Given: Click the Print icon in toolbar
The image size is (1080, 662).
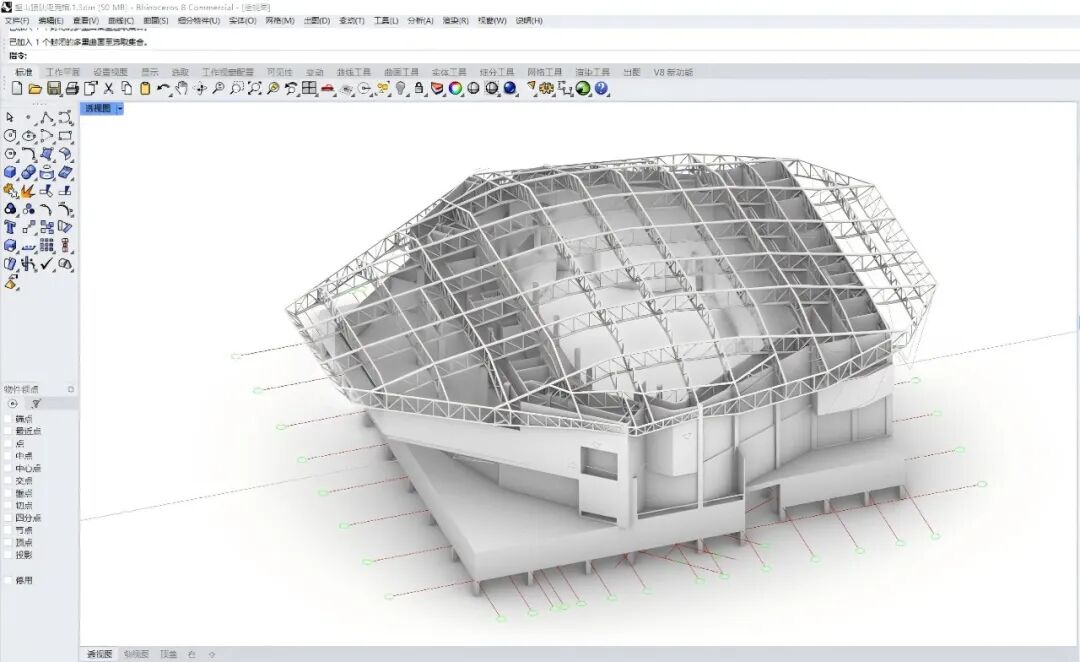Looking at the screenshot, I should 72,89.
